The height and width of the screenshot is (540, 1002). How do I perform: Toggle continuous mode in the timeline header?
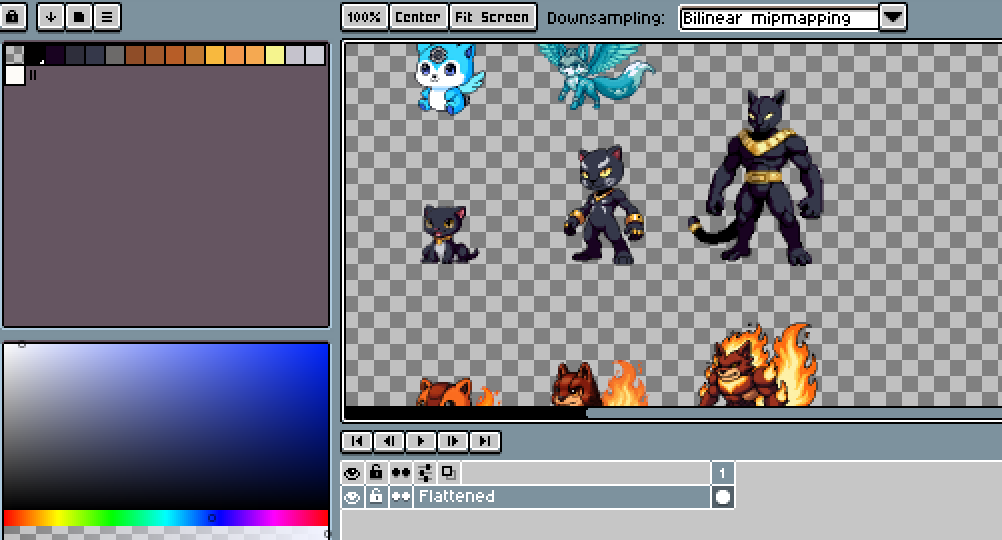(401, 473)
